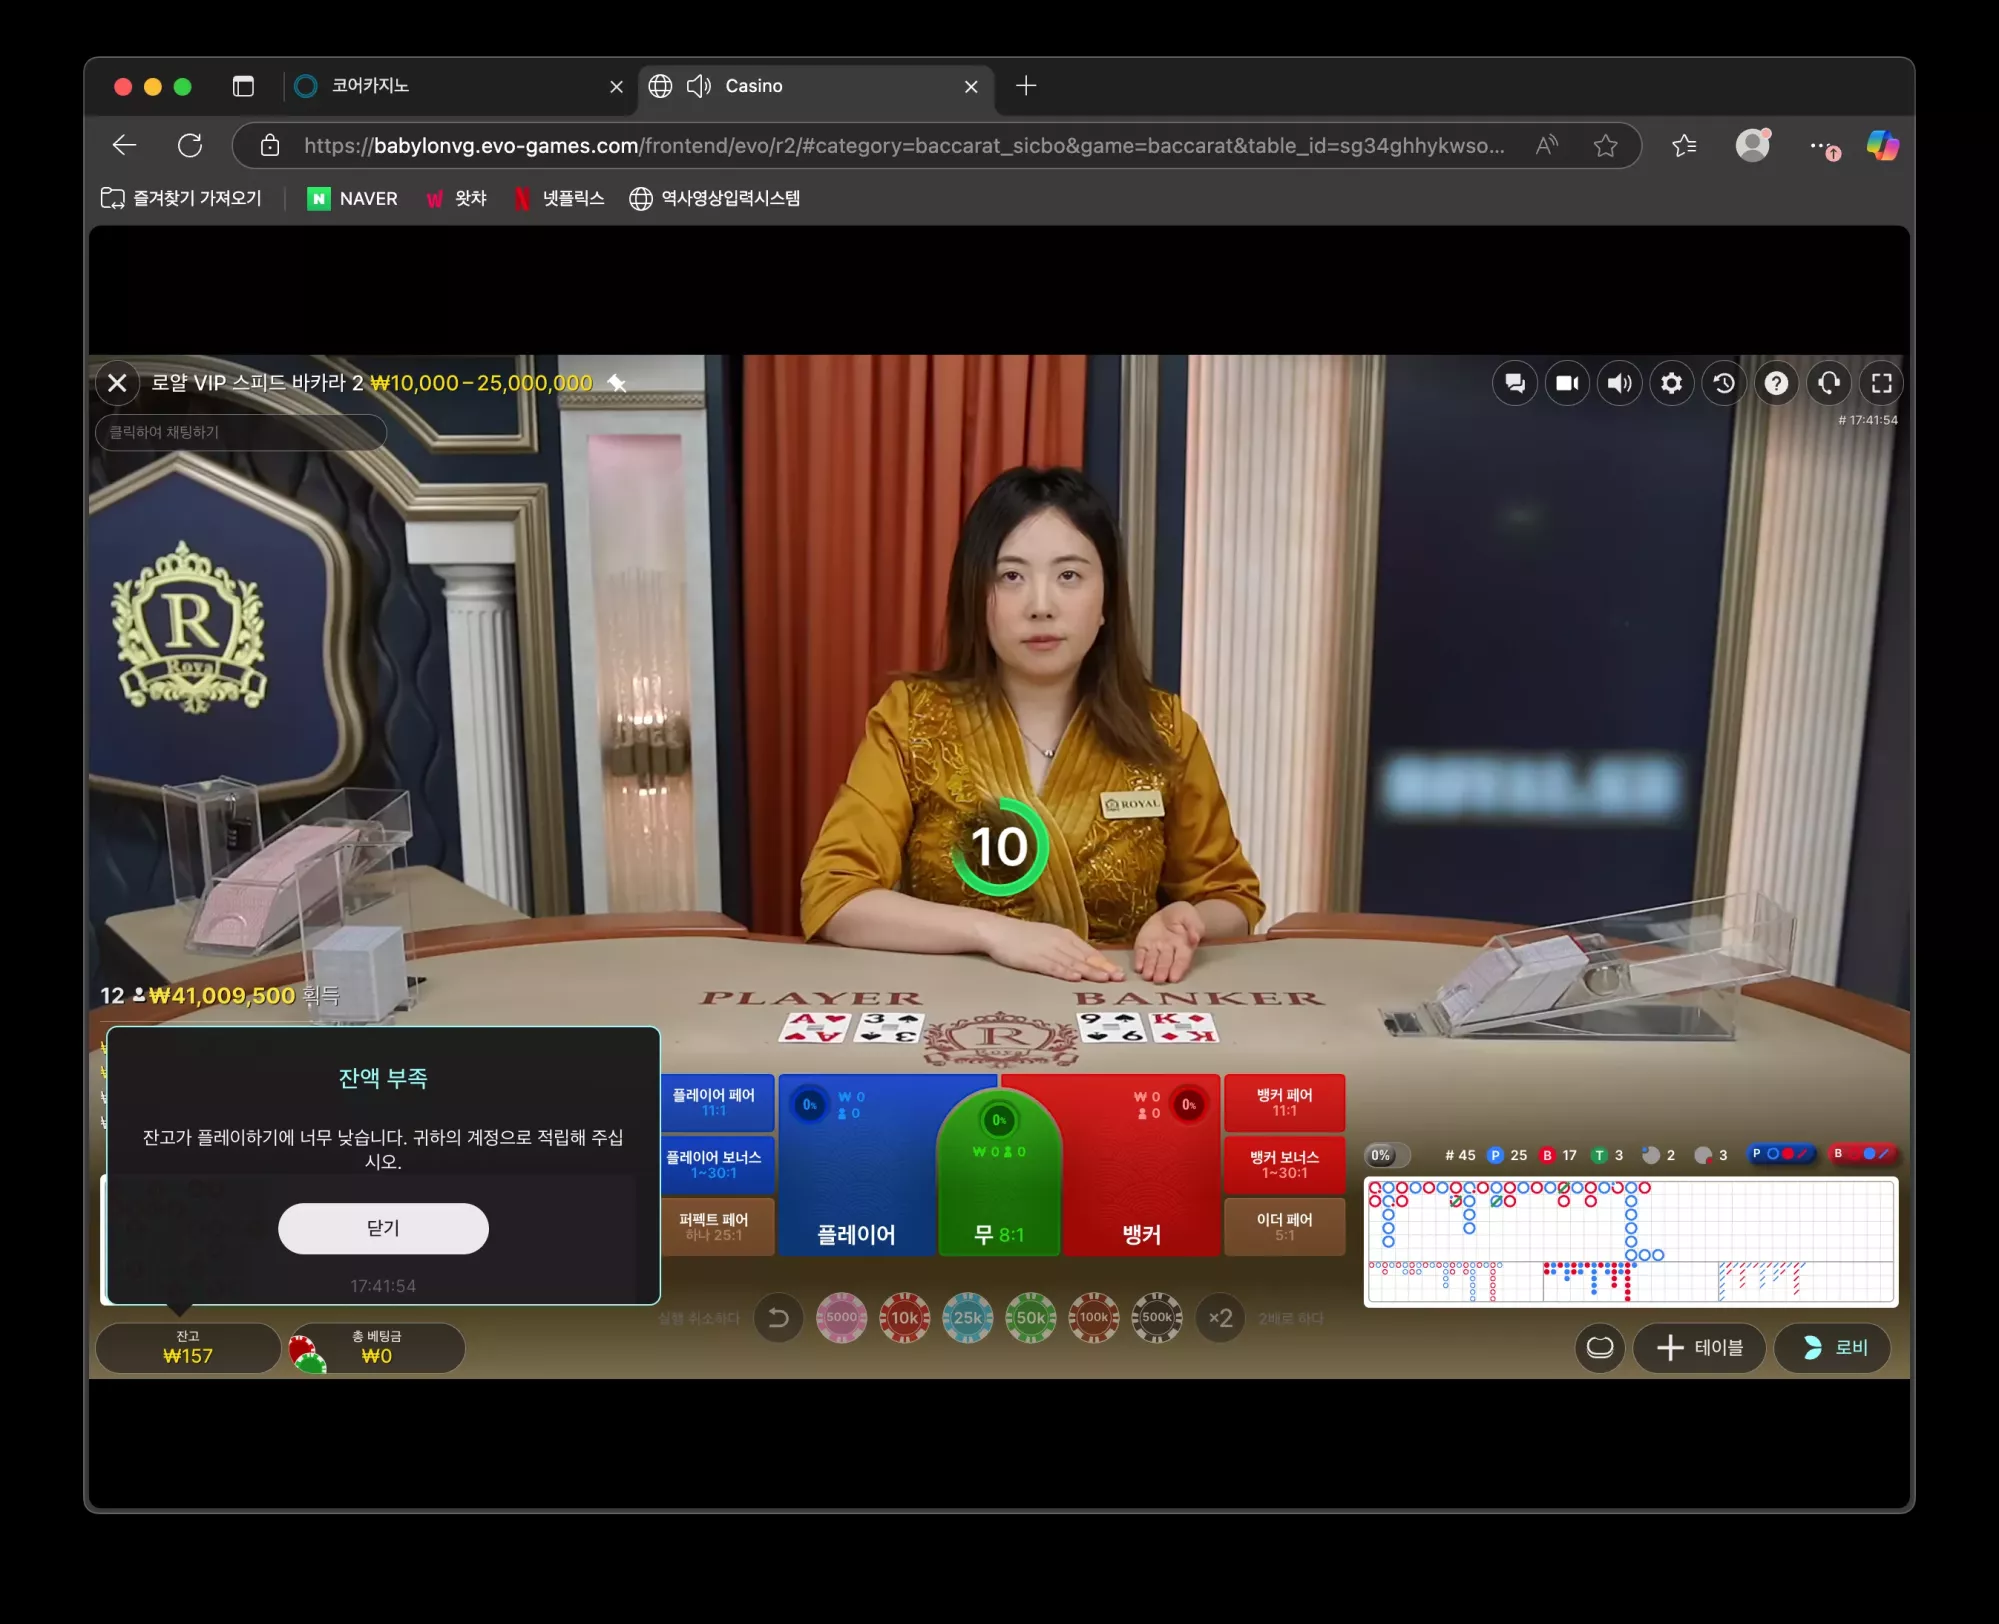Open the roadmap scoreboard panel
Image resolution: width=1999 pixels, height=1624 pixels.
click(x=1631, y=1241)
